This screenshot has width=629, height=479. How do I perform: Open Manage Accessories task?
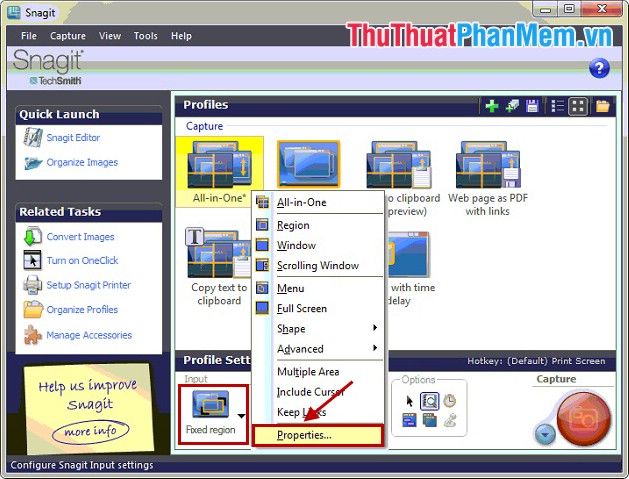[89, 335]
